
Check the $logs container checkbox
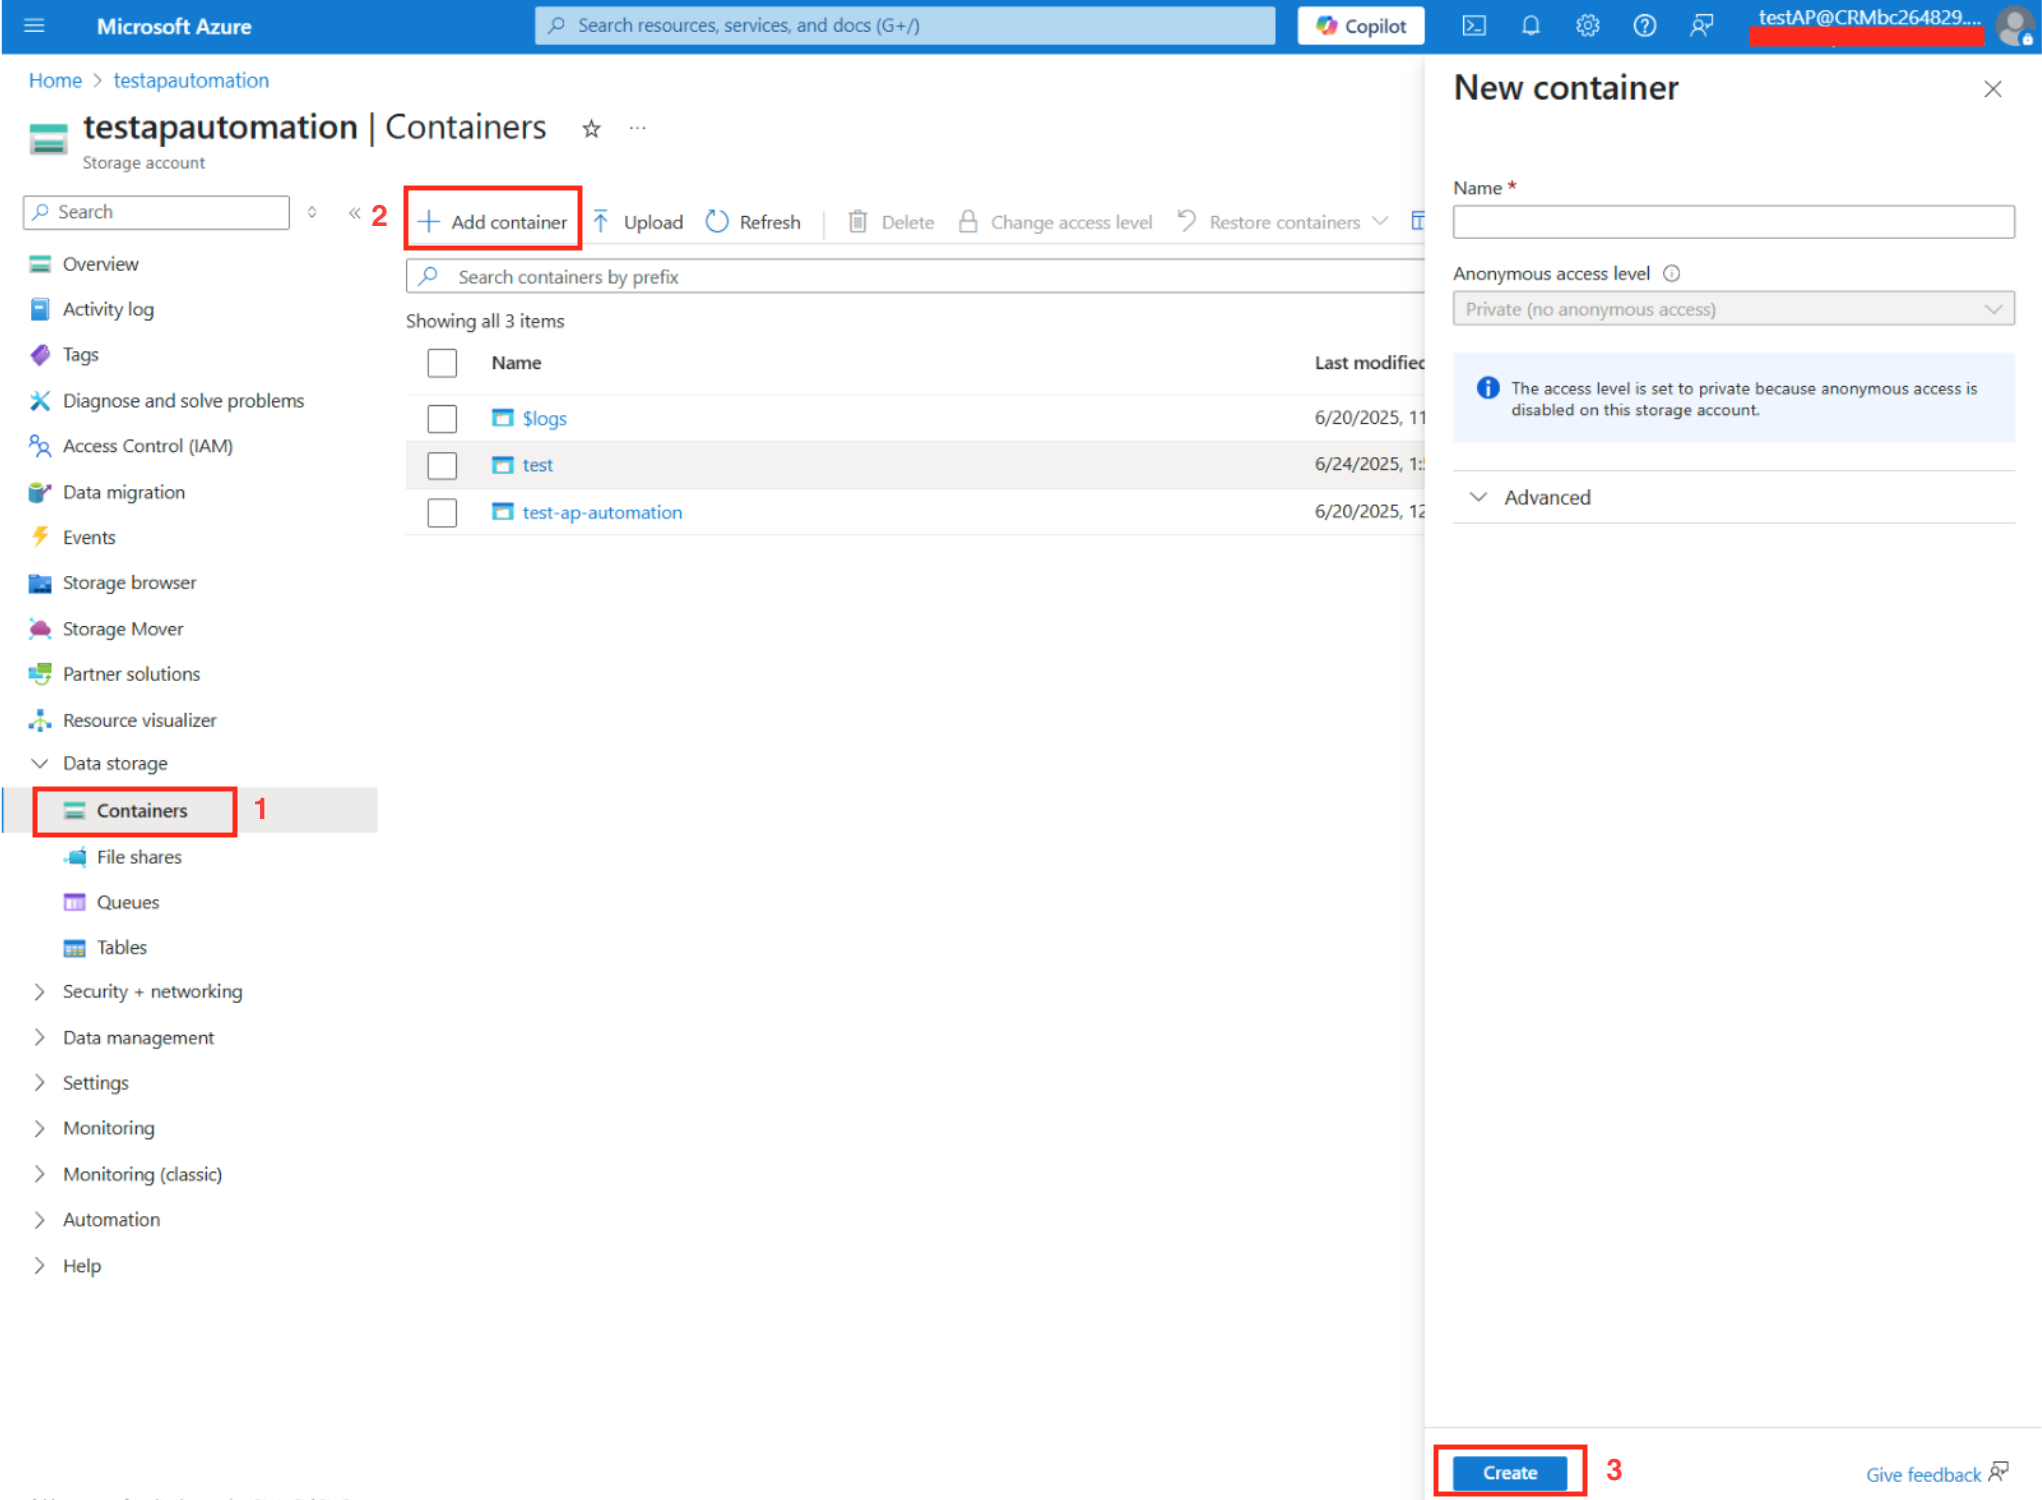tap(442, 418)
